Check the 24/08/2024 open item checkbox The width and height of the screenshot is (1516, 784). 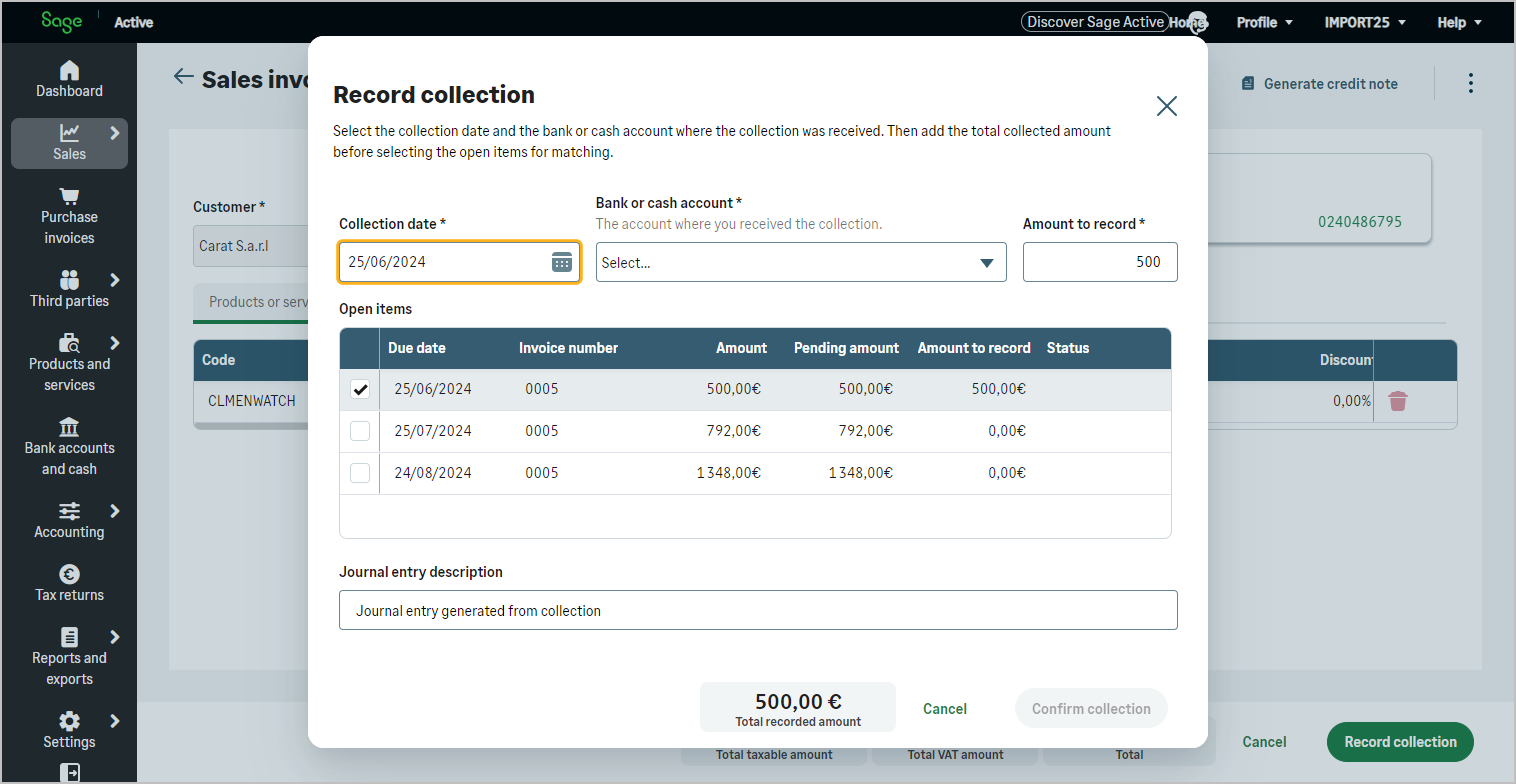coord(360,473)
